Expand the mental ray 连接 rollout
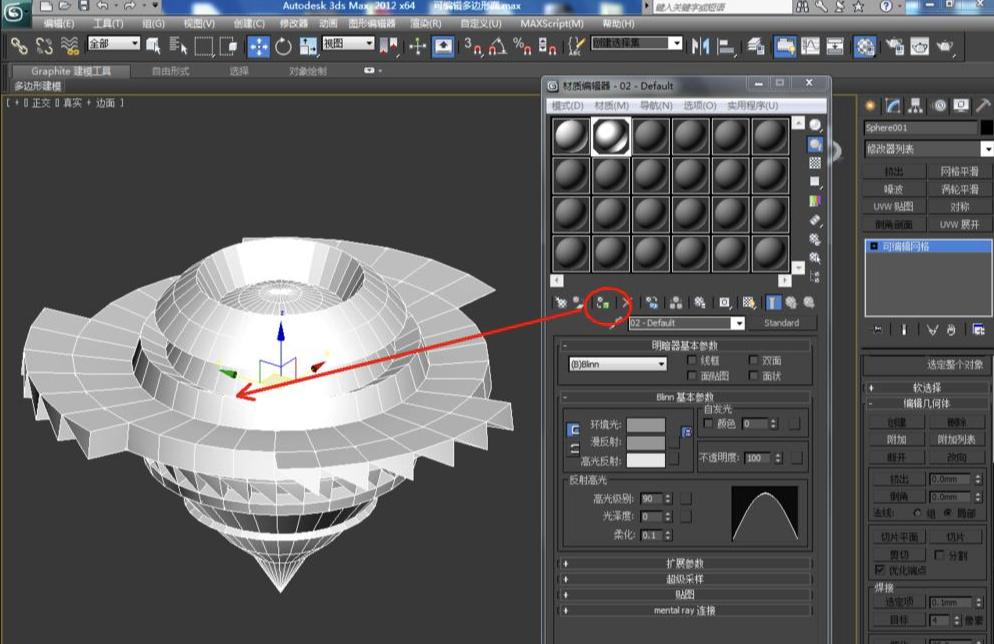This screenshot has height=644, width=994. click(x=685, y=610)
